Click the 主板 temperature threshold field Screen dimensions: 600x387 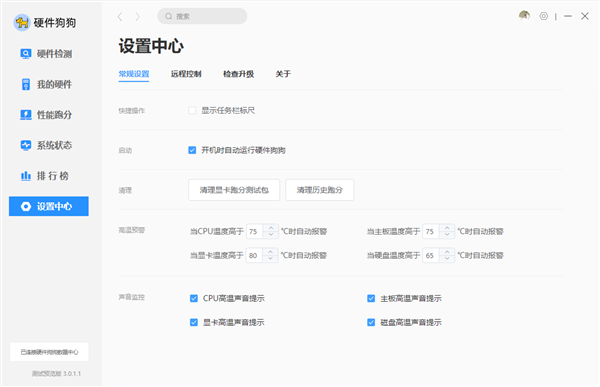(431, 232)
